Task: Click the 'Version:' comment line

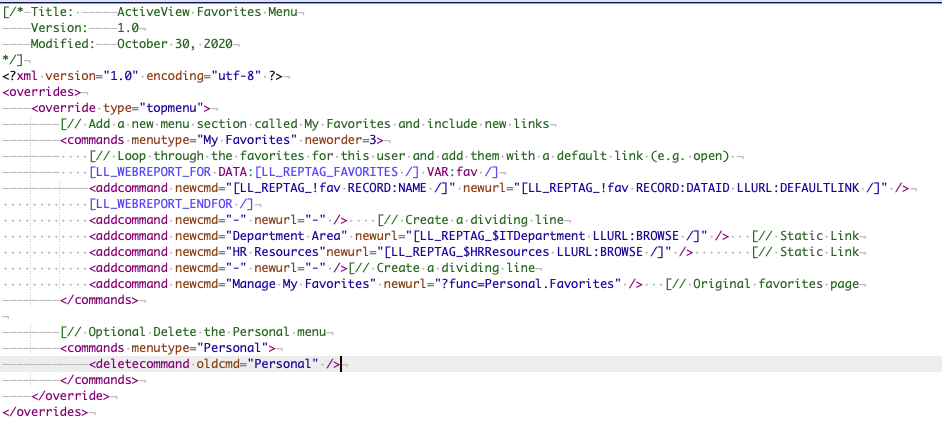Action: pyautogui.click(x=74, y=28)
